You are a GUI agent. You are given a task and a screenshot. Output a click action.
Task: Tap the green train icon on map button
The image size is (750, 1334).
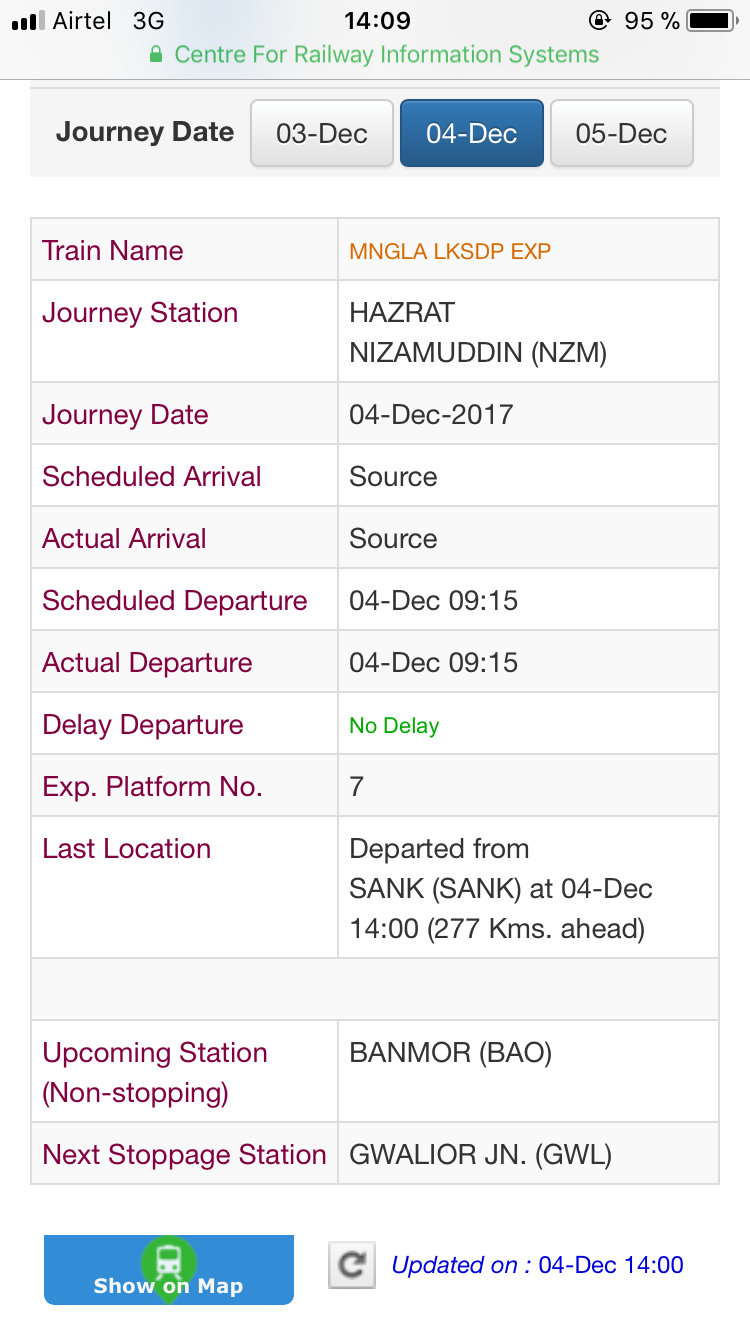click(168, 1260)
